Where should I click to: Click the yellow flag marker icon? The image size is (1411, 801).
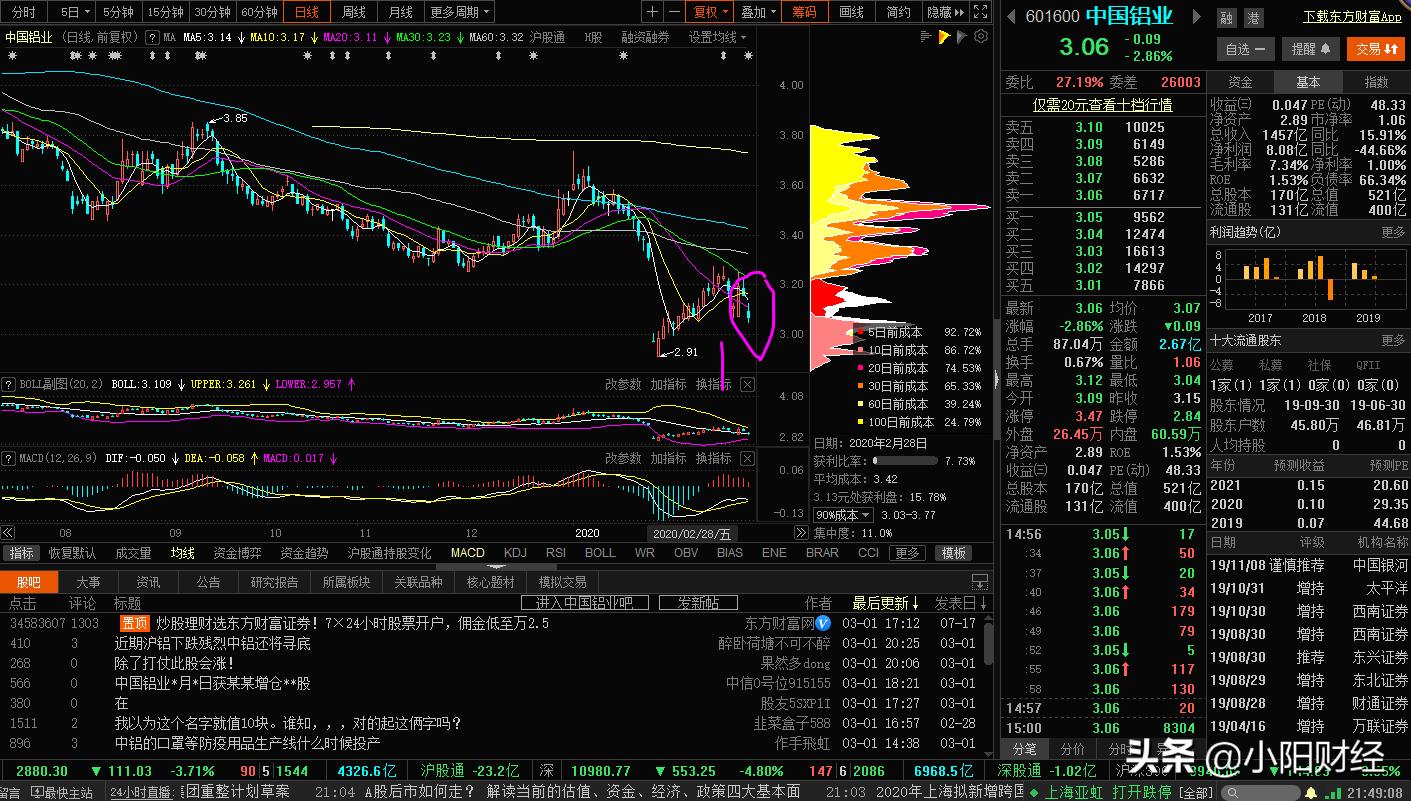944,37
